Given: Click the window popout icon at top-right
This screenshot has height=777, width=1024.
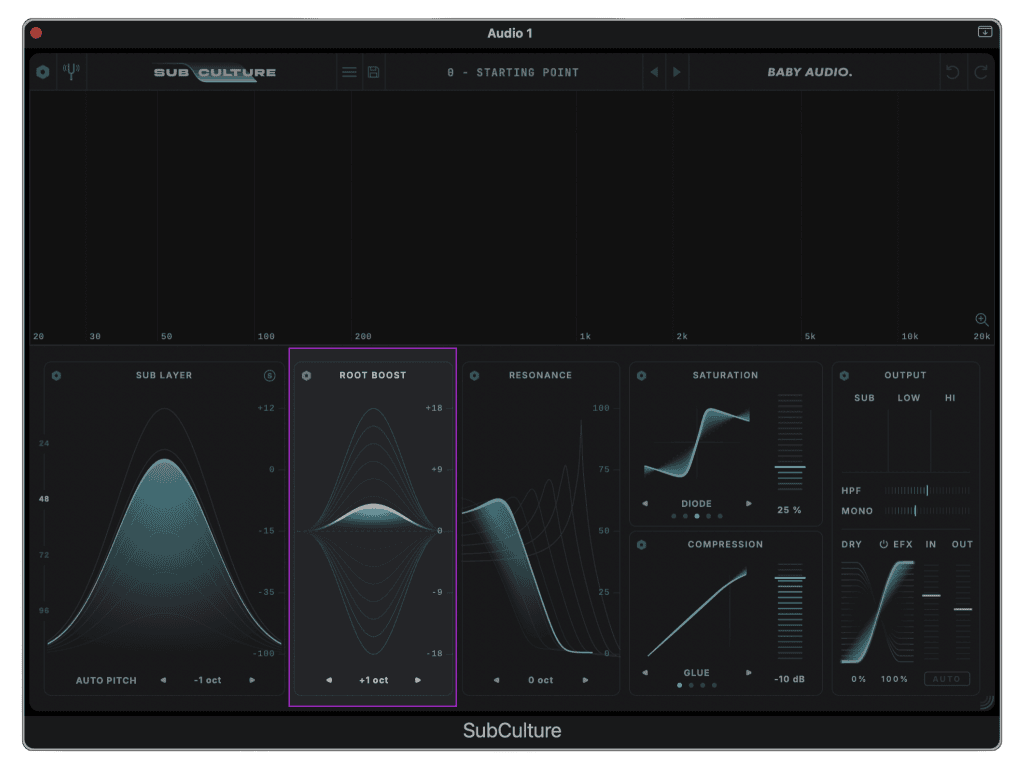Looking at the screenshot, I should click(985, 32).
